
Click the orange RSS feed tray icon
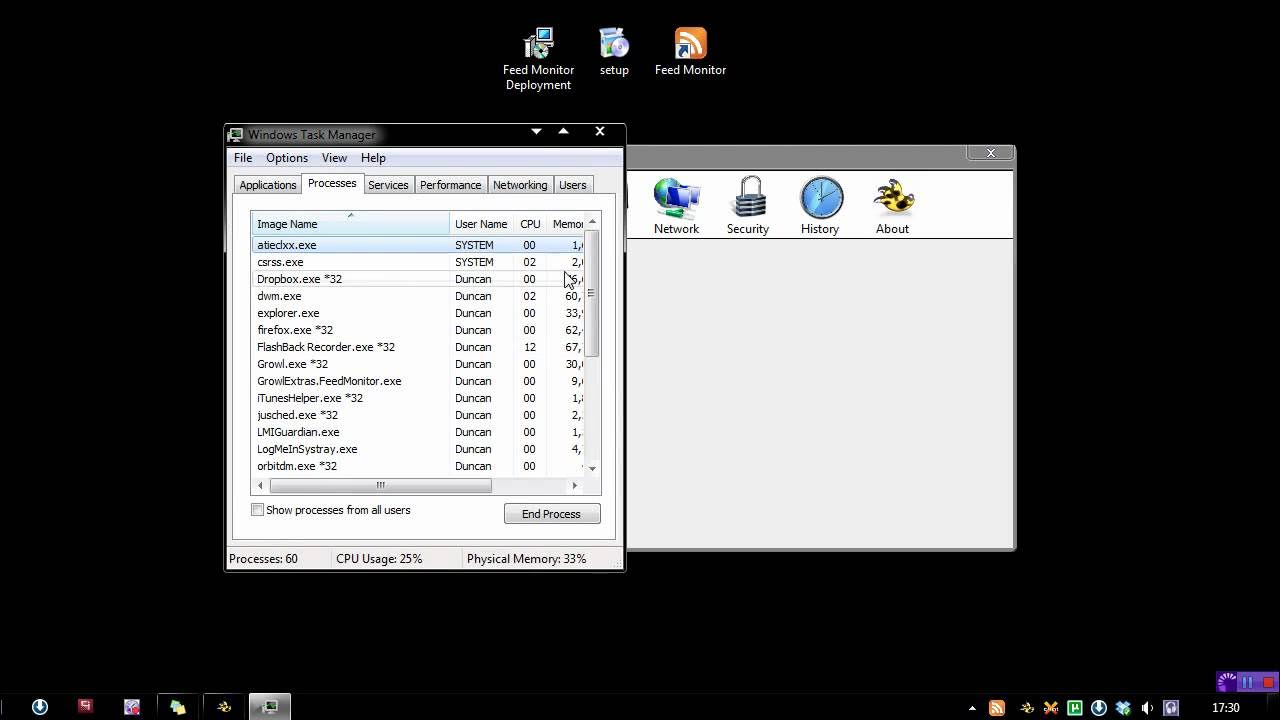(997, 708)
